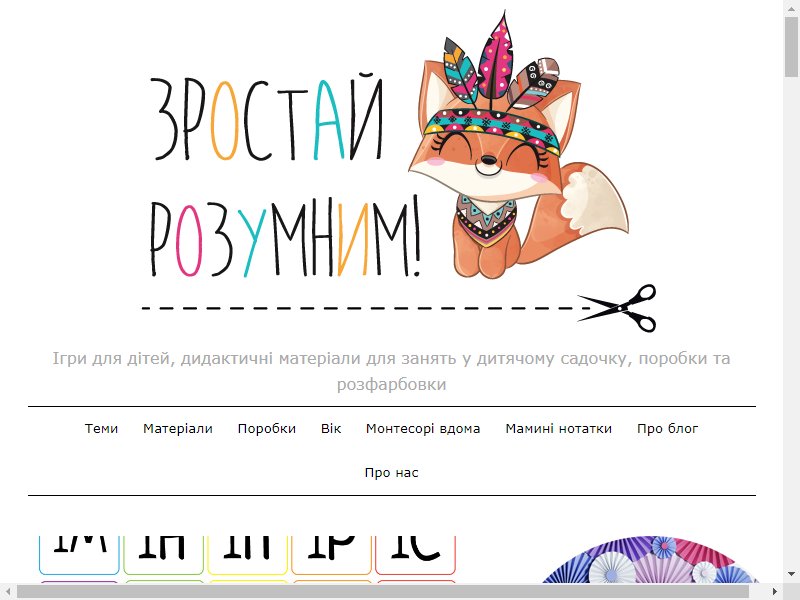Click the vertical scrollbar thumb

[792, 46]
